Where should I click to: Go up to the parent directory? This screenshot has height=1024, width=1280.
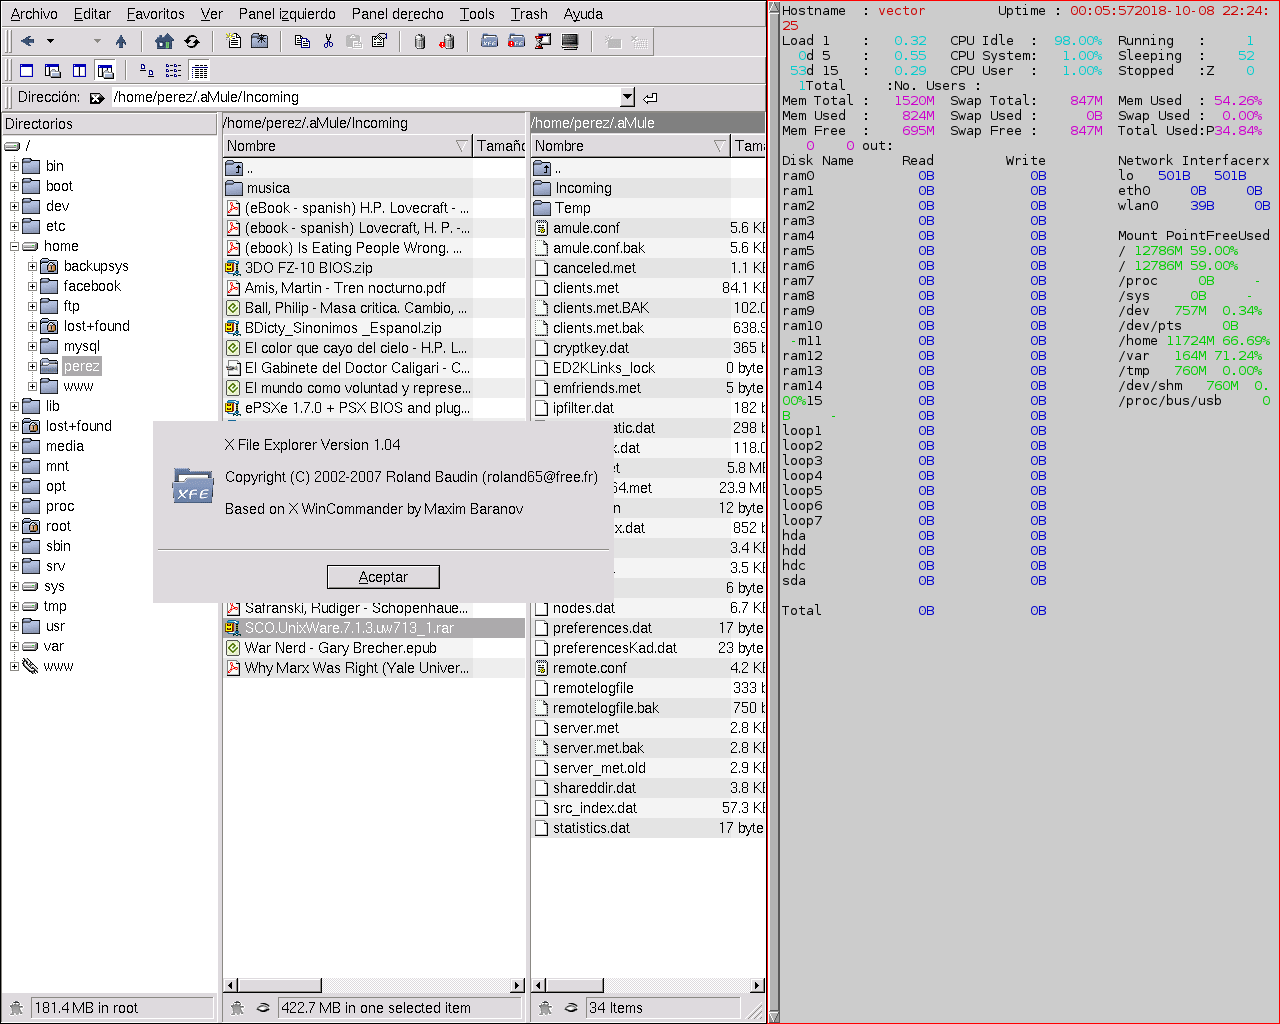click(121, 41)
